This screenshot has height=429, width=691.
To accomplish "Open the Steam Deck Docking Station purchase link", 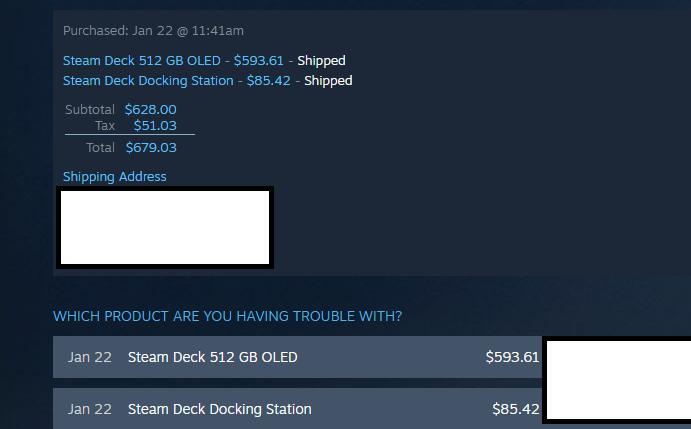I will 148,81.
